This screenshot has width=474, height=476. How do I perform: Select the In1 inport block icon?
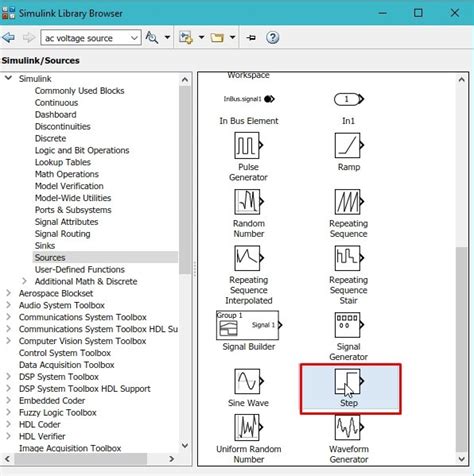(349, 99)
